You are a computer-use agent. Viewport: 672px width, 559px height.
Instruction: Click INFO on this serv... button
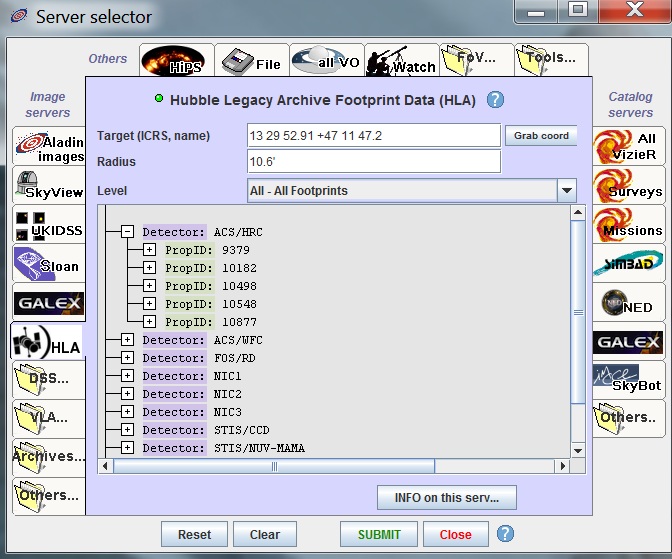coord(447,498)
